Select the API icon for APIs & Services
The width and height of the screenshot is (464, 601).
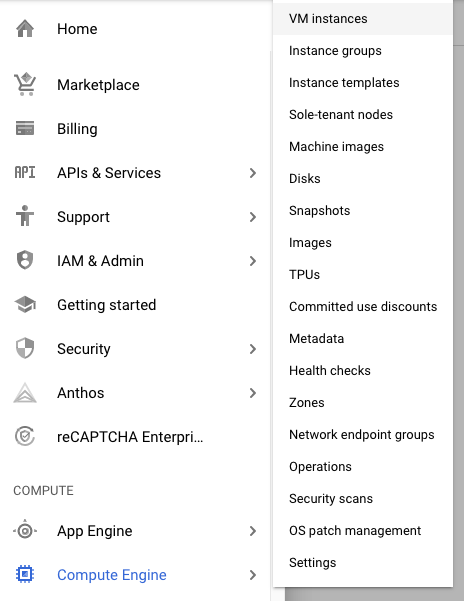[25, 172]
